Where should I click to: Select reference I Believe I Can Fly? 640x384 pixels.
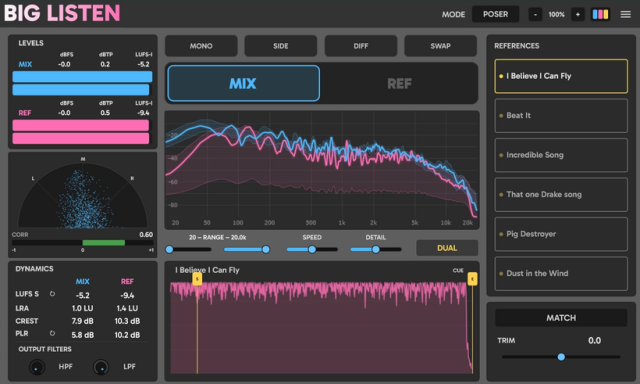coord(561,76)
